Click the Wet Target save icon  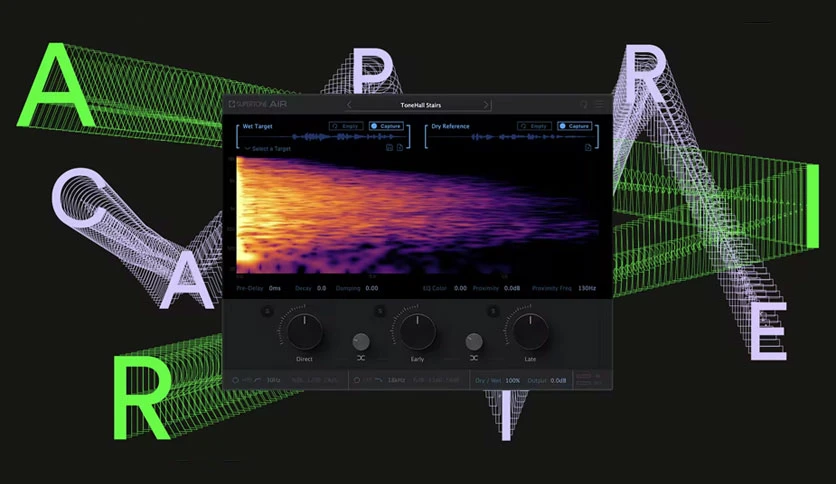[x=389, y=148]
